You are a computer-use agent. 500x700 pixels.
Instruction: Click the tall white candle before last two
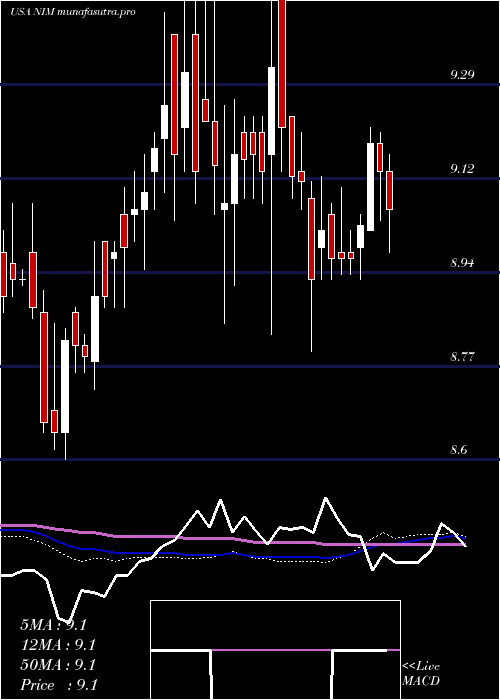click(x=370, y=187)
